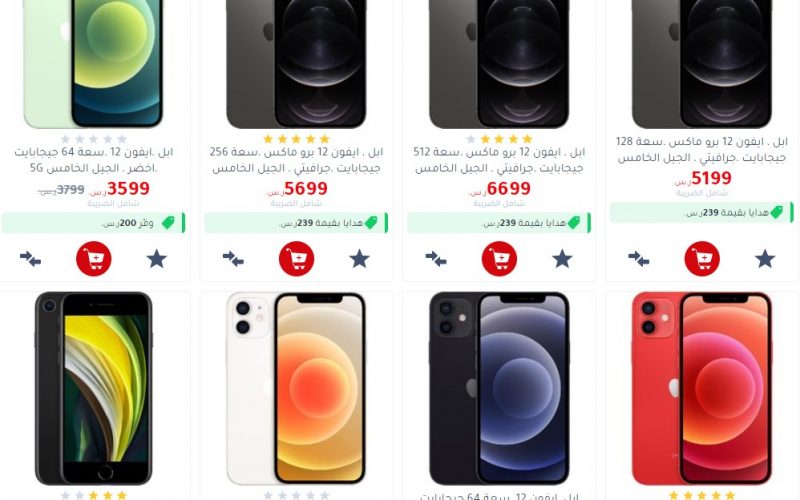Favorite the 5199 priced iPhone with star
Image resolution: width=800 pixels, height=500 pixels.
tap(765, 259)
